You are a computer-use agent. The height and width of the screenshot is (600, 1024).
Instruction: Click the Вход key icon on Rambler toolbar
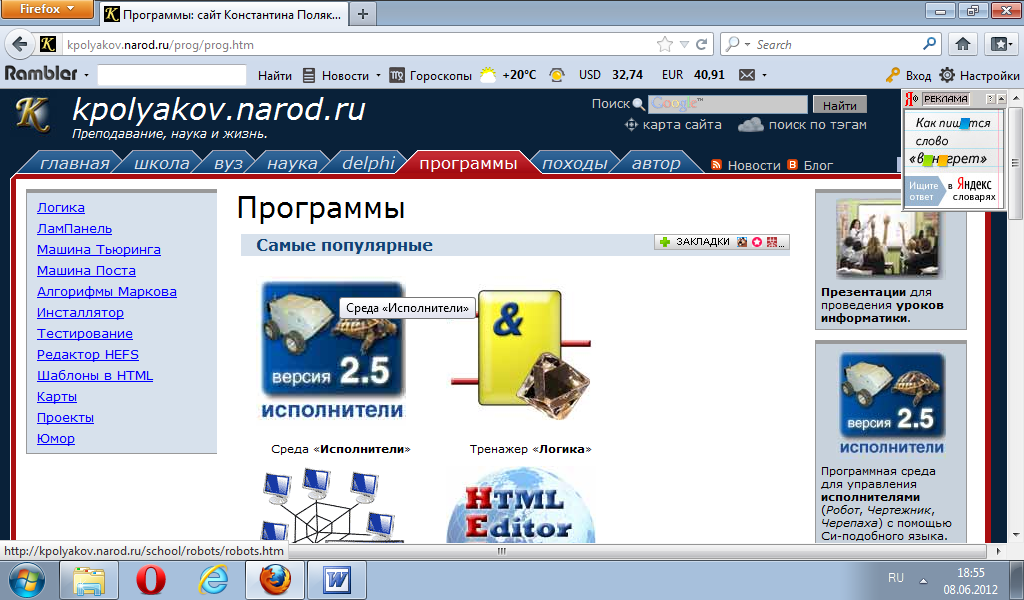tap(893, 75)
